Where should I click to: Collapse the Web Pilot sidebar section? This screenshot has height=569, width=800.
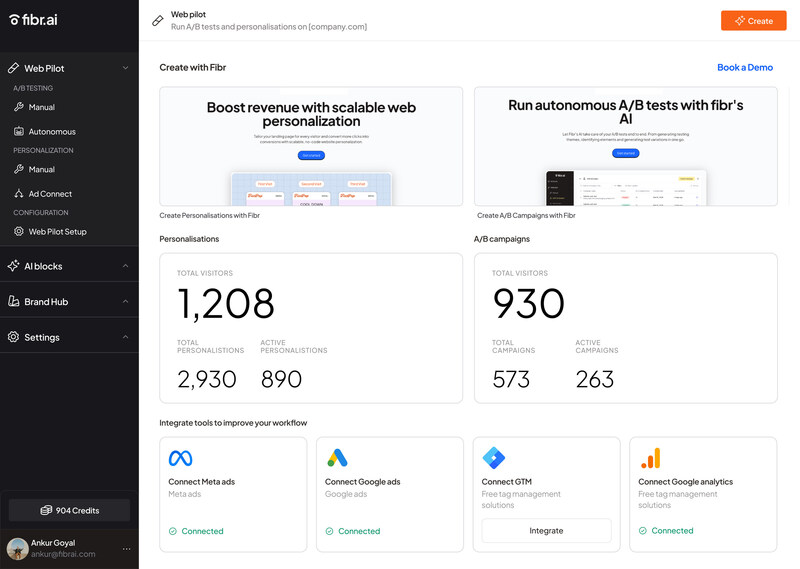125,68
